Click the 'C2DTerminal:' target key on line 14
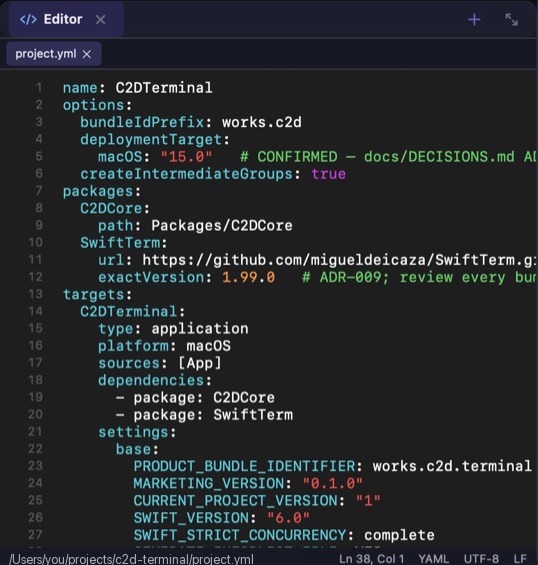 pos(132,312)
